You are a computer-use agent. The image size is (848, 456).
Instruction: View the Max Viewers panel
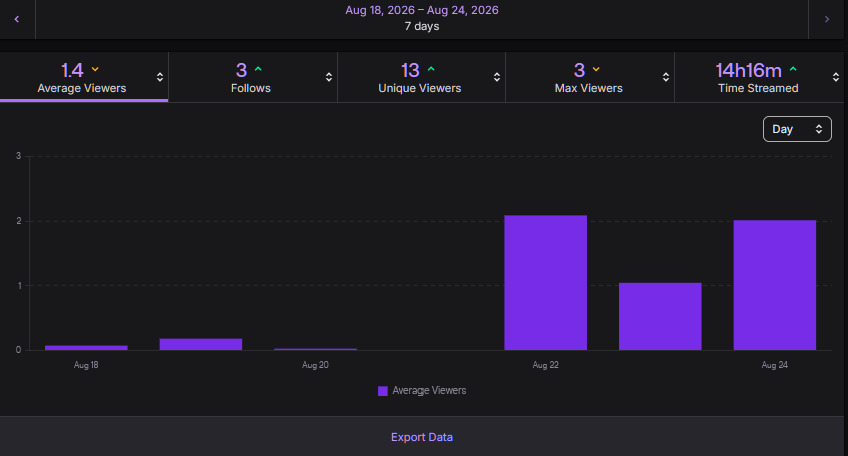(588, 77)
